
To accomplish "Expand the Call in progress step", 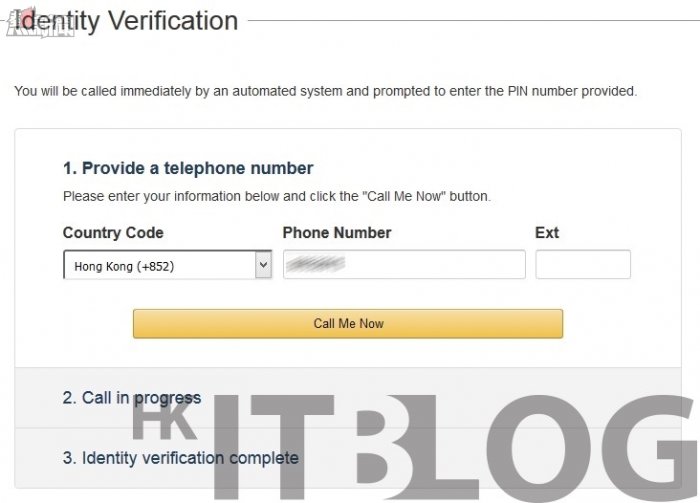I will click(x=132, y=398).
